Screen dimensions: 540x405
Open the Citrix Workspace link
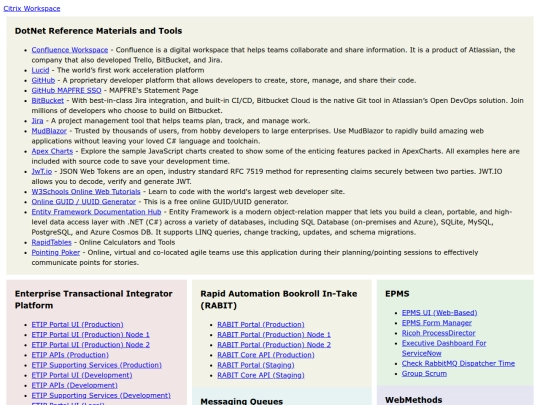32,9
